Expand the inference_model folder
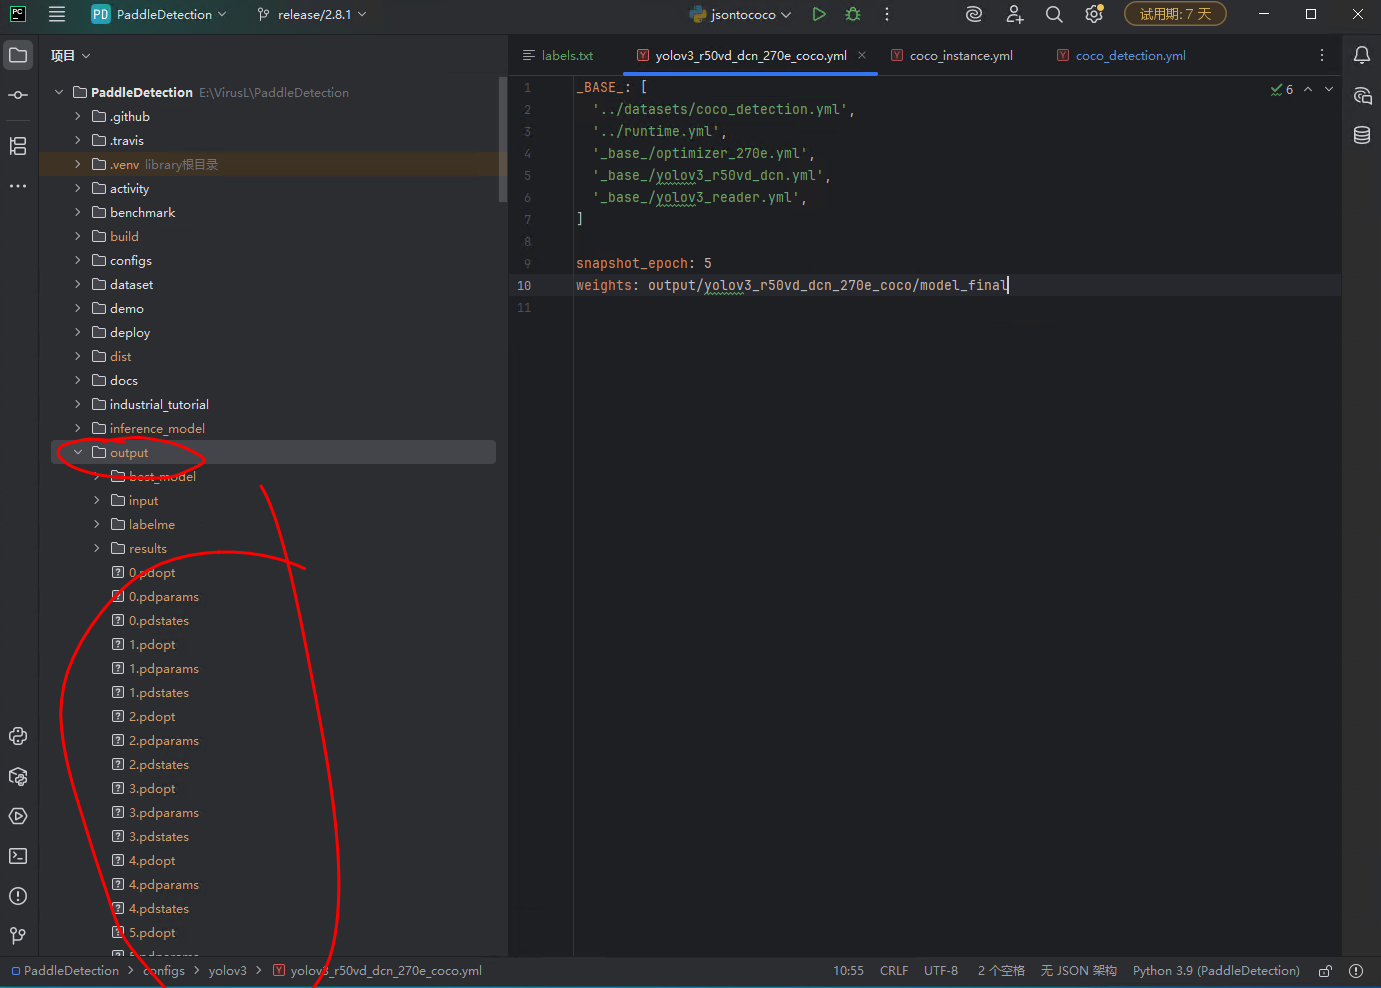This screenshot has height=988, width=1381. click(x=78, y=428)
